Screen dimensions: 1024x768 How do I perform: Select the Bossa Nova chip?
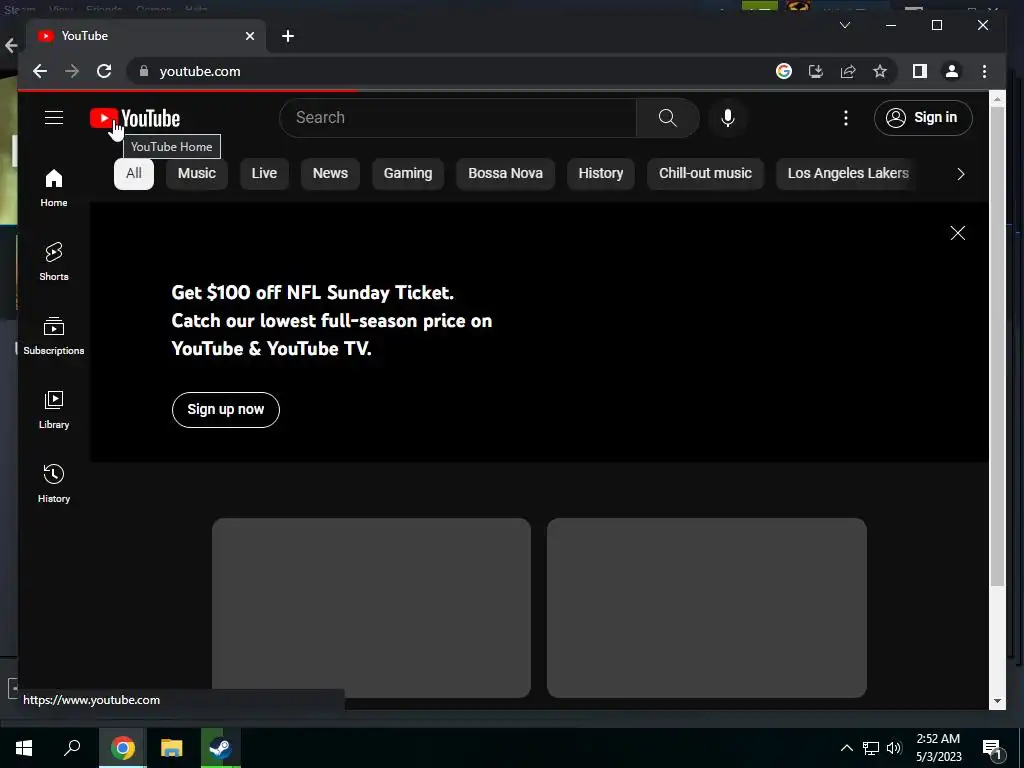coord(505,174)
